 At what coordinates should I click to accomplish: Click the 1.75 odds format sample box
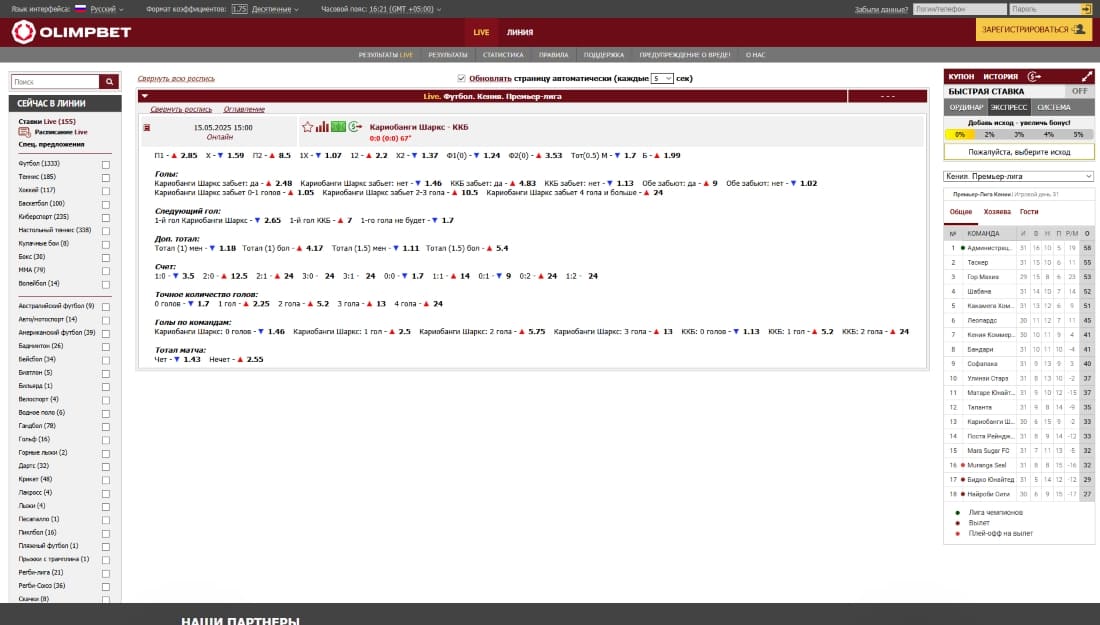click(x=239, y=9)
